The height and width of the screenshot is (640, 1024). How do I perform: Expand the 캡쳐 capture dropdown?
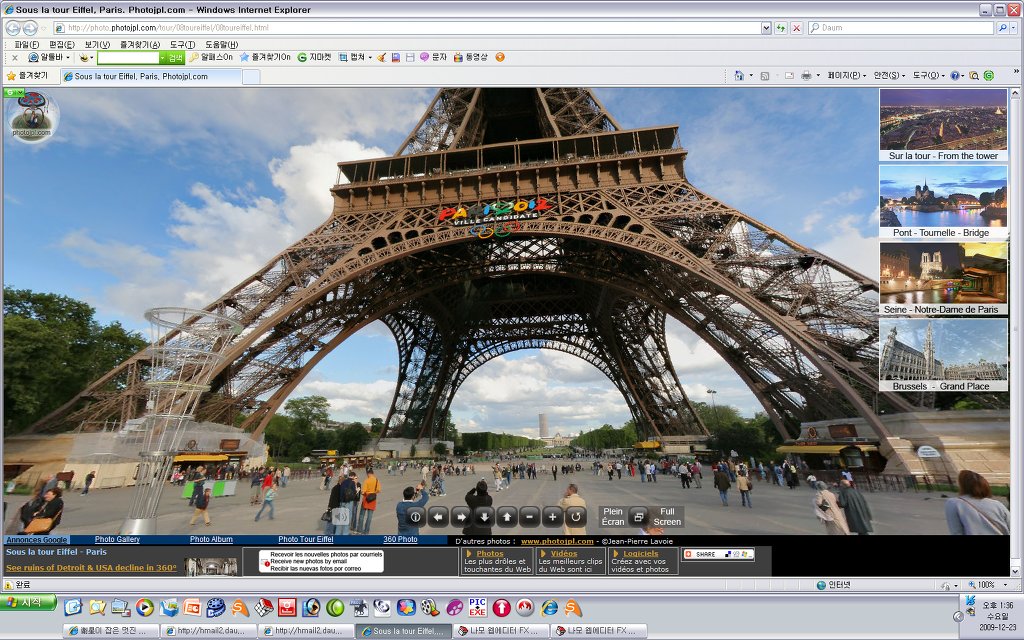coord(370,57)
